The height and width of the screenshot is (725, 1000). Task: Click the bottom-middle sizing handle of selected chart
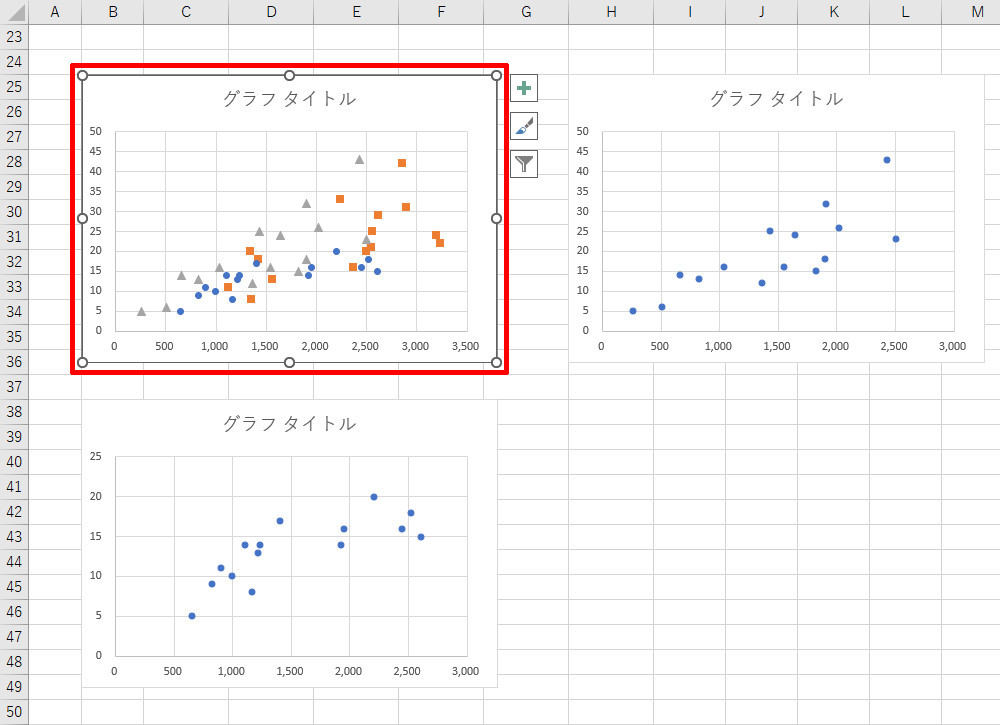(x=290, y=362)
